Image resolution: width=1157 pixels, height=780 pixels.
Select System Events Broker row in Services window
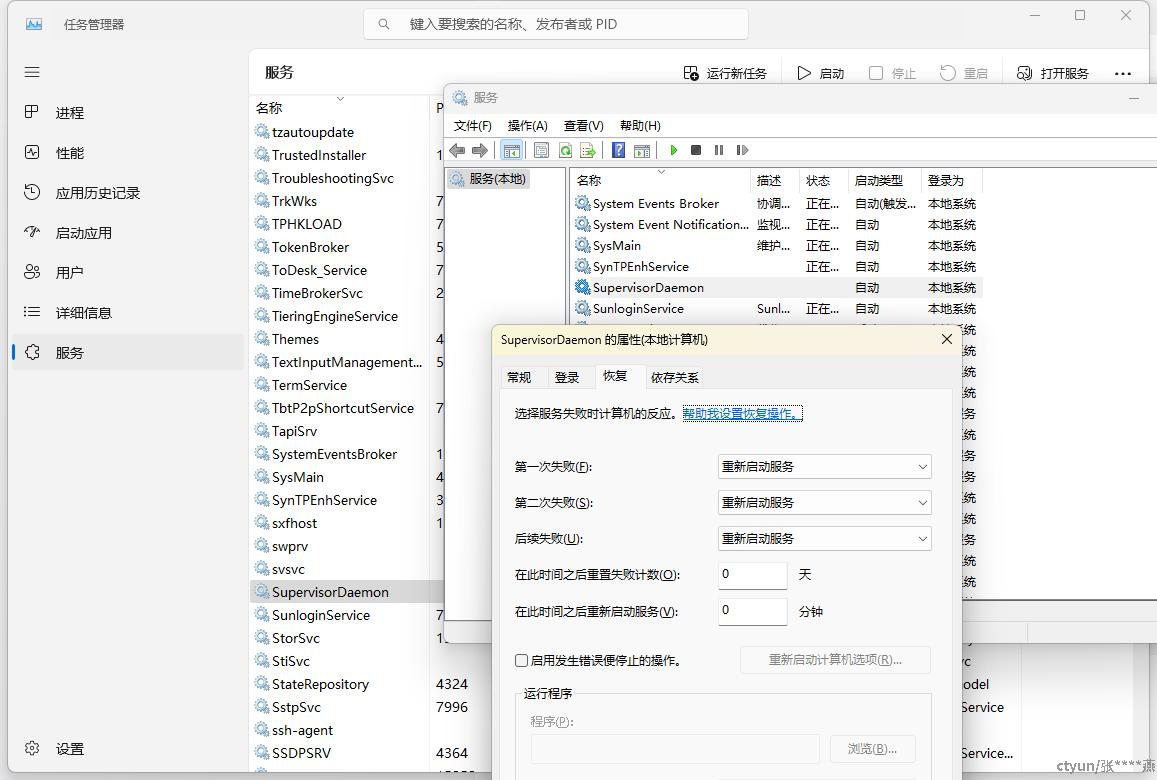777,204
